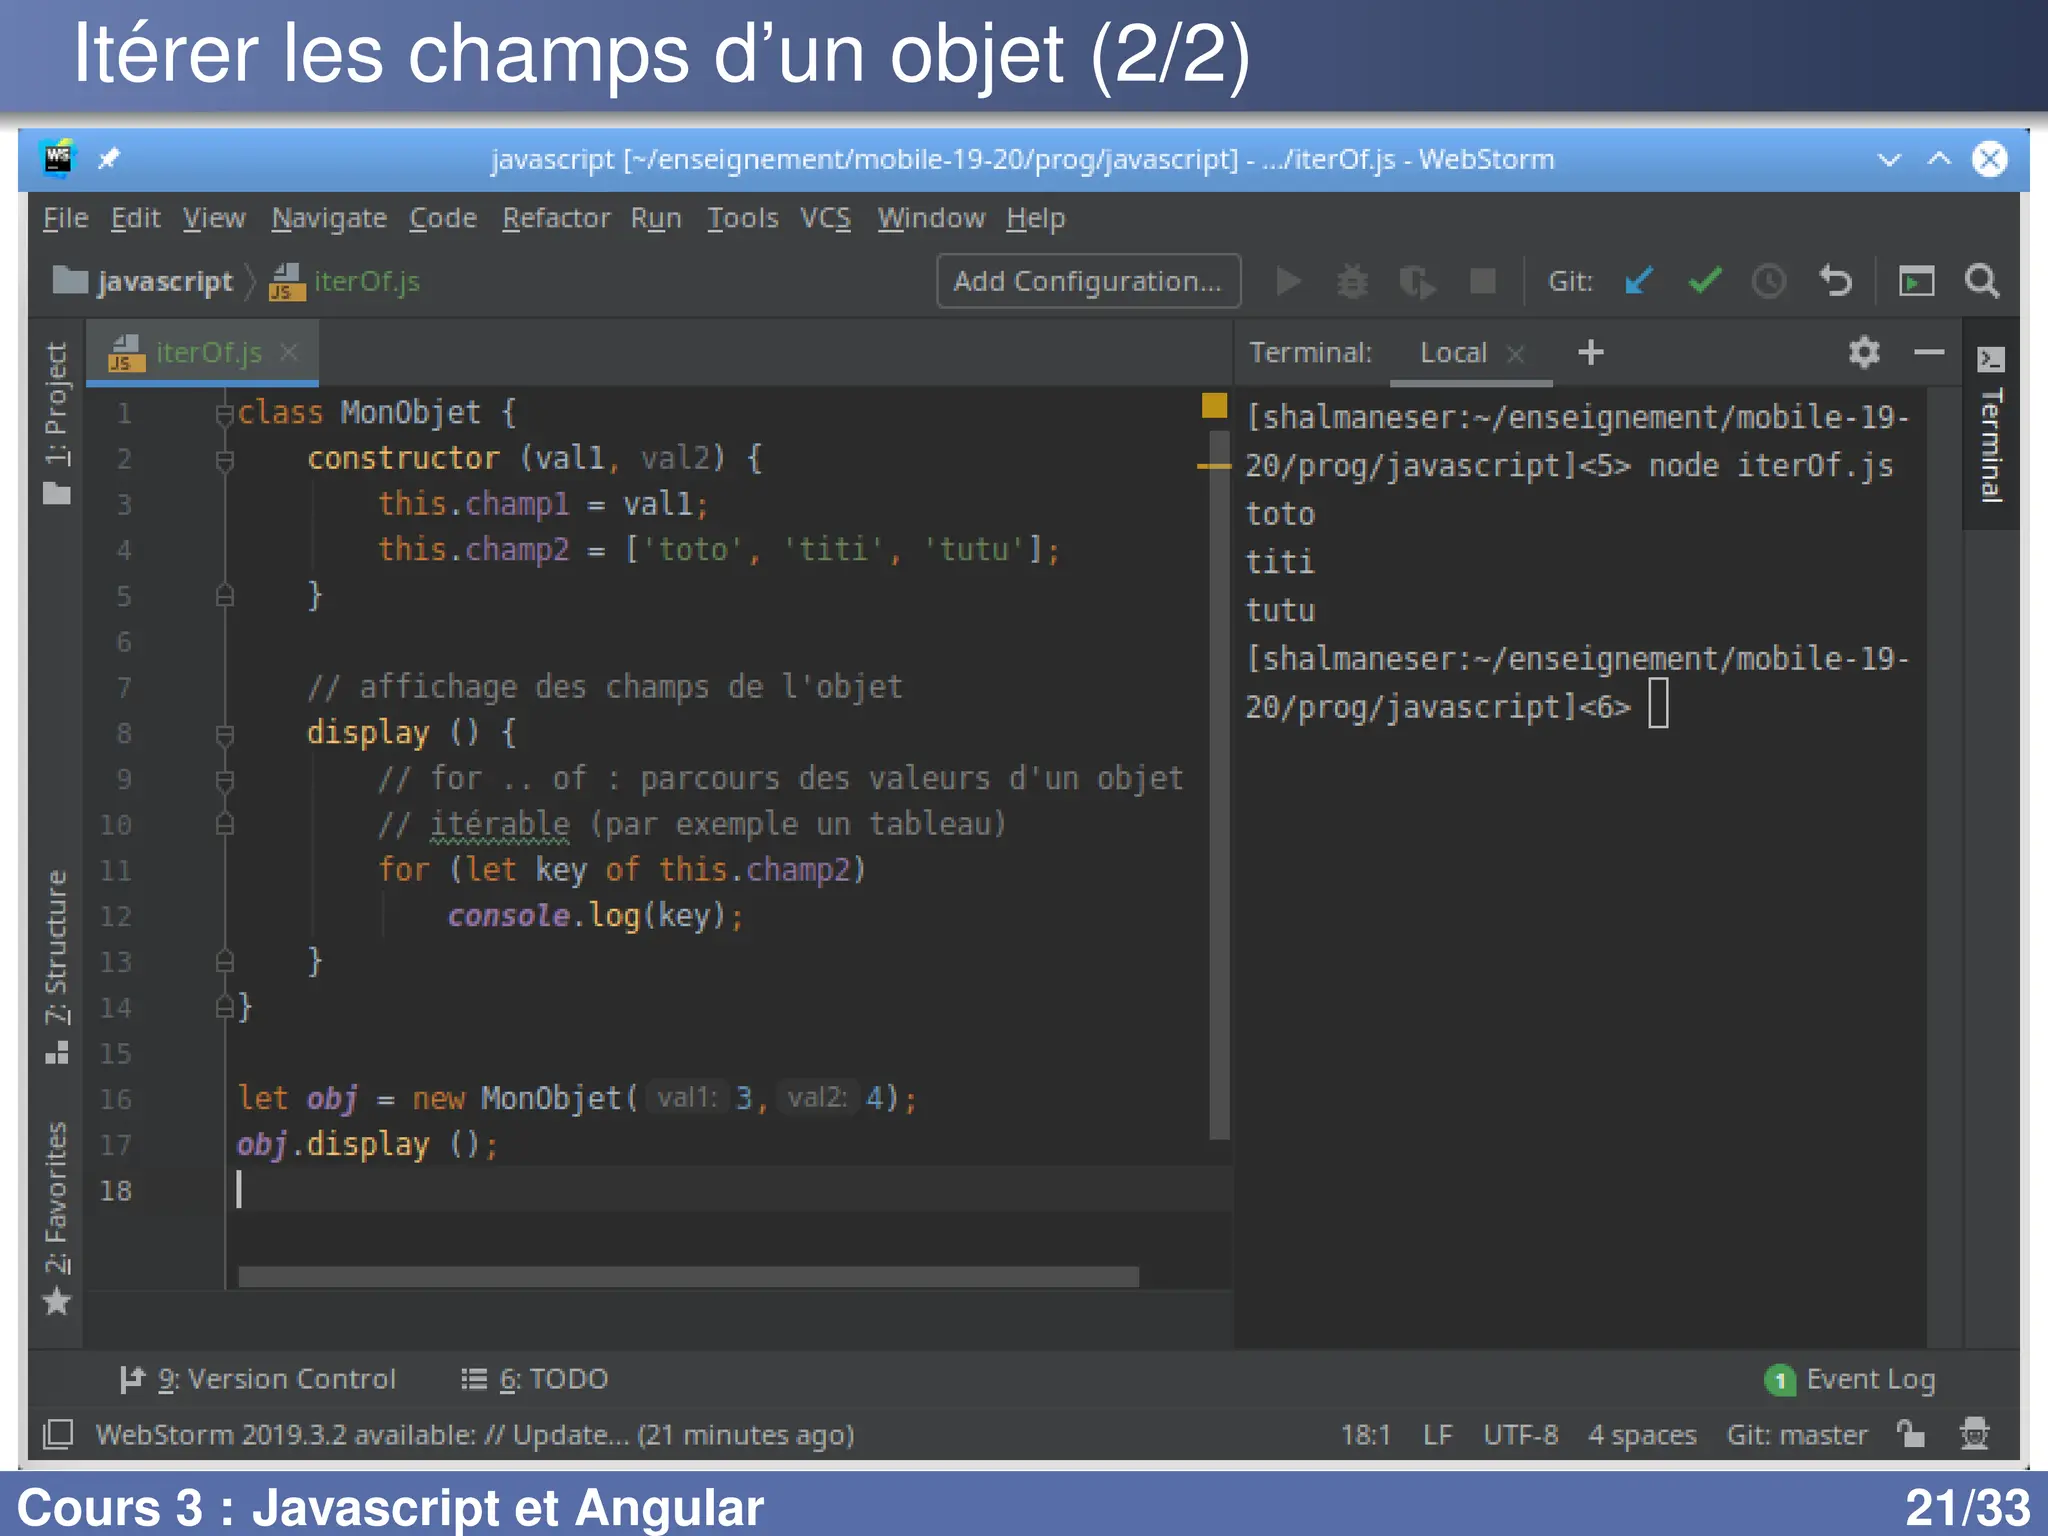Click in the terminal prompt cursor
Image resolution: width=2048 pixels, height=1536 pixels.
(x=1658, y=705)
